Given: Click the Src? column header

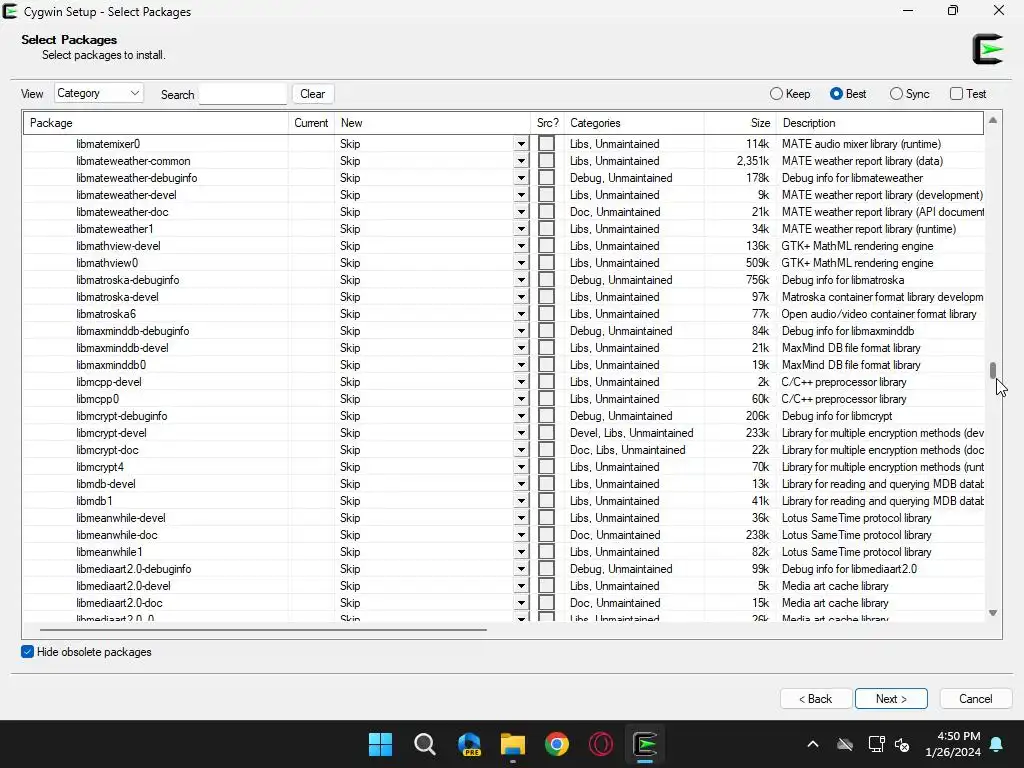Looking at the screenshot, I should 547,123.
